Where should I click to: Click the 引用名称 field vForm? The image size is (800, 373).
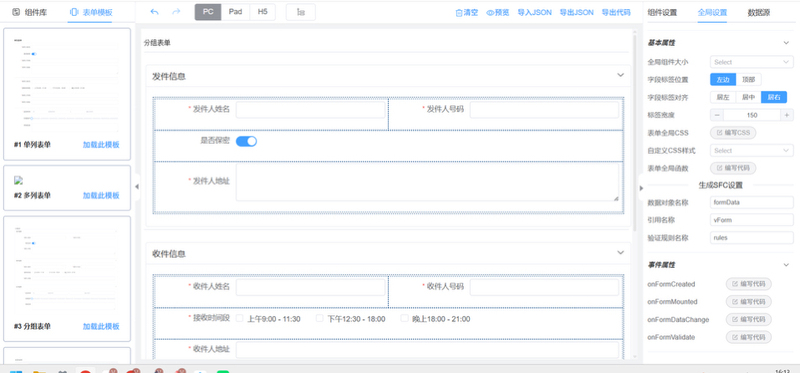pyautogui.click(x=752, y=220)
